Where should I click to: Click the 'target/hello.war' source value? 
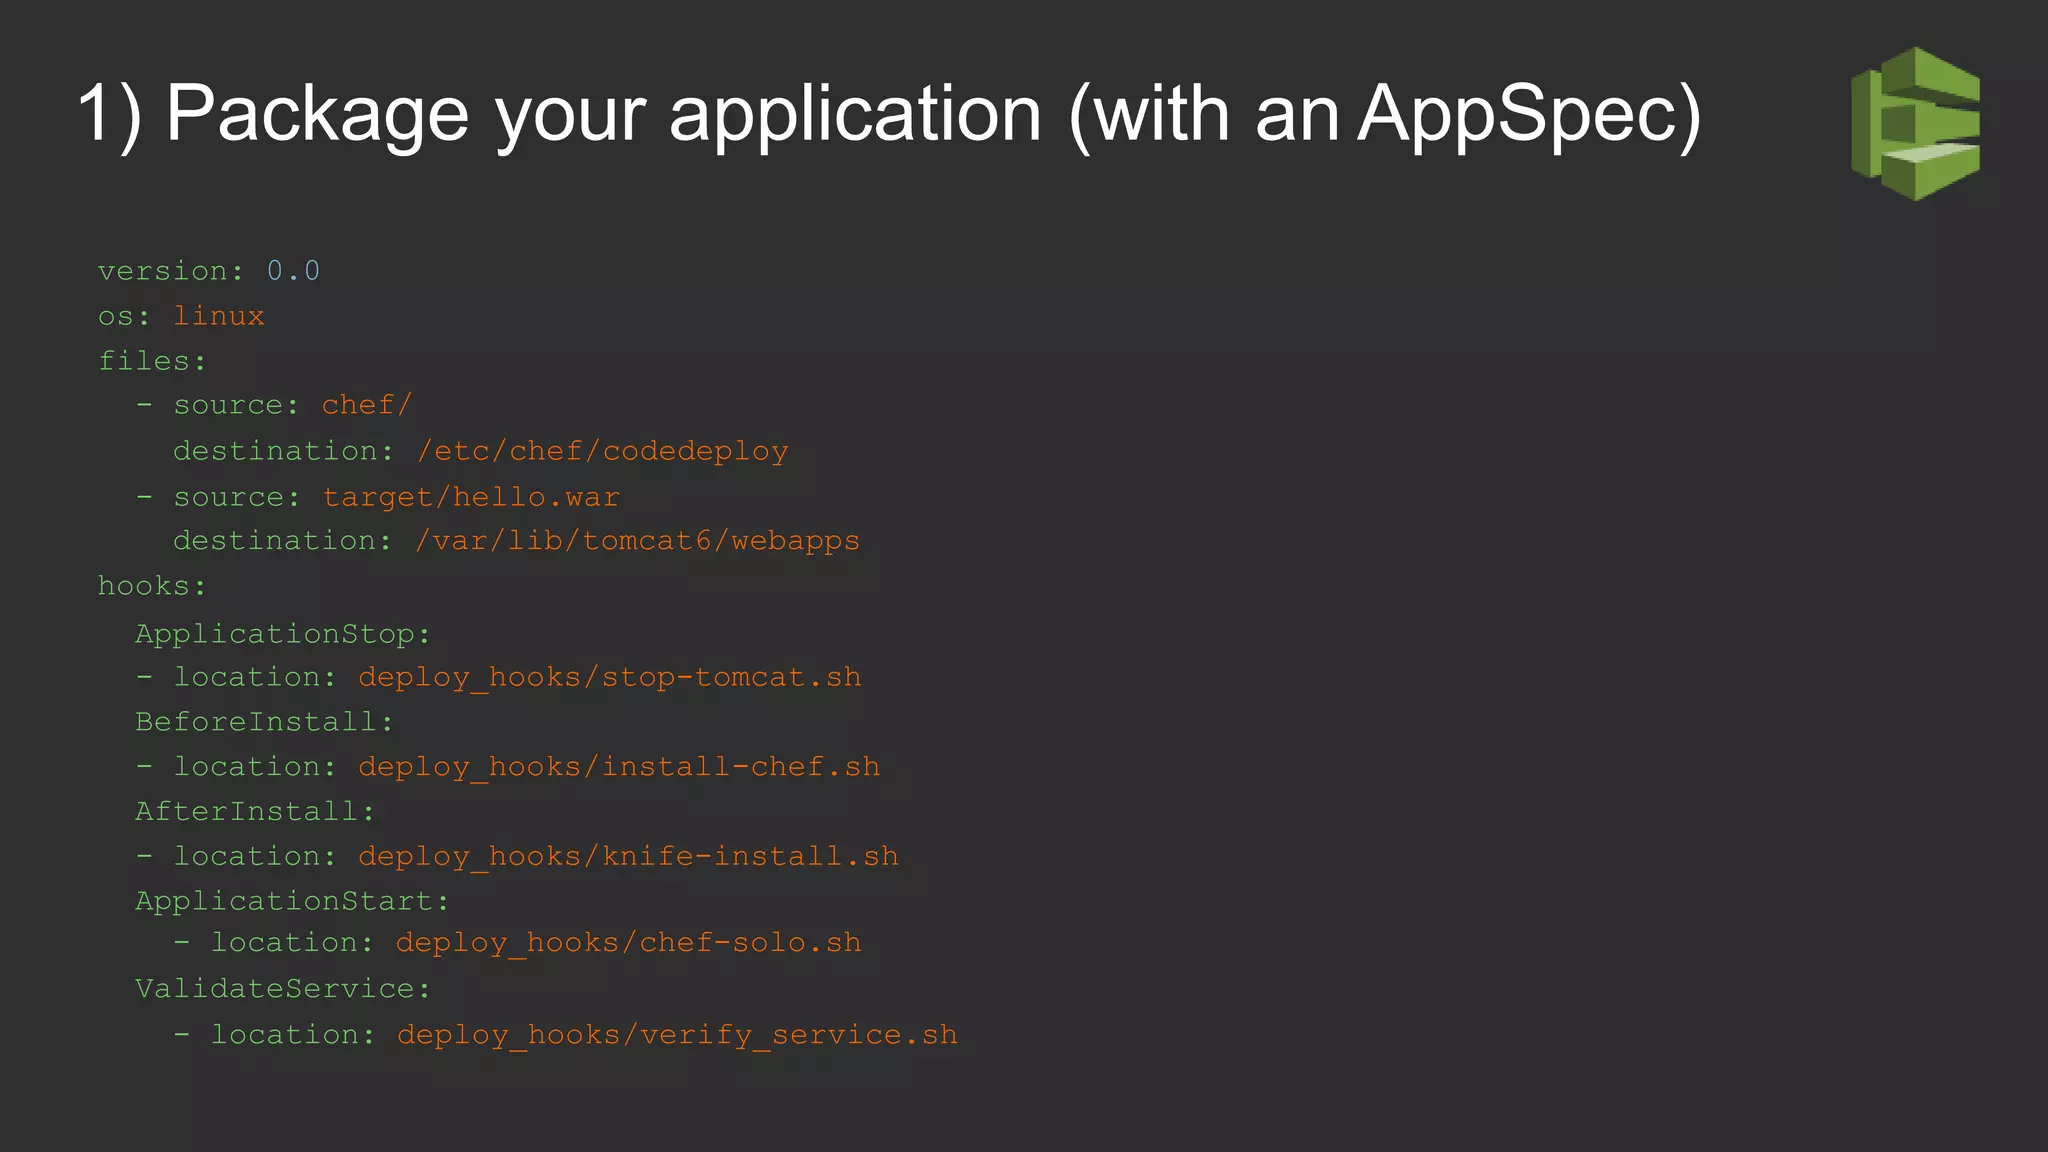click(x=471, y=497)
